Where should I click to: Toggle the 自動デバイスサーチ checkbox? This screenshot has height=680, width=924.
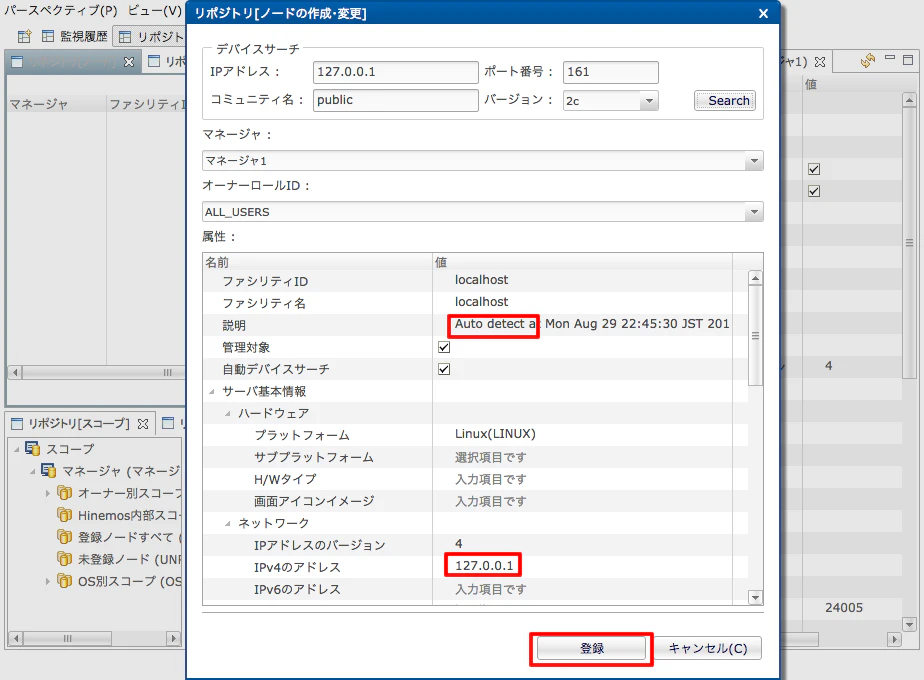[x=444, y=369]
